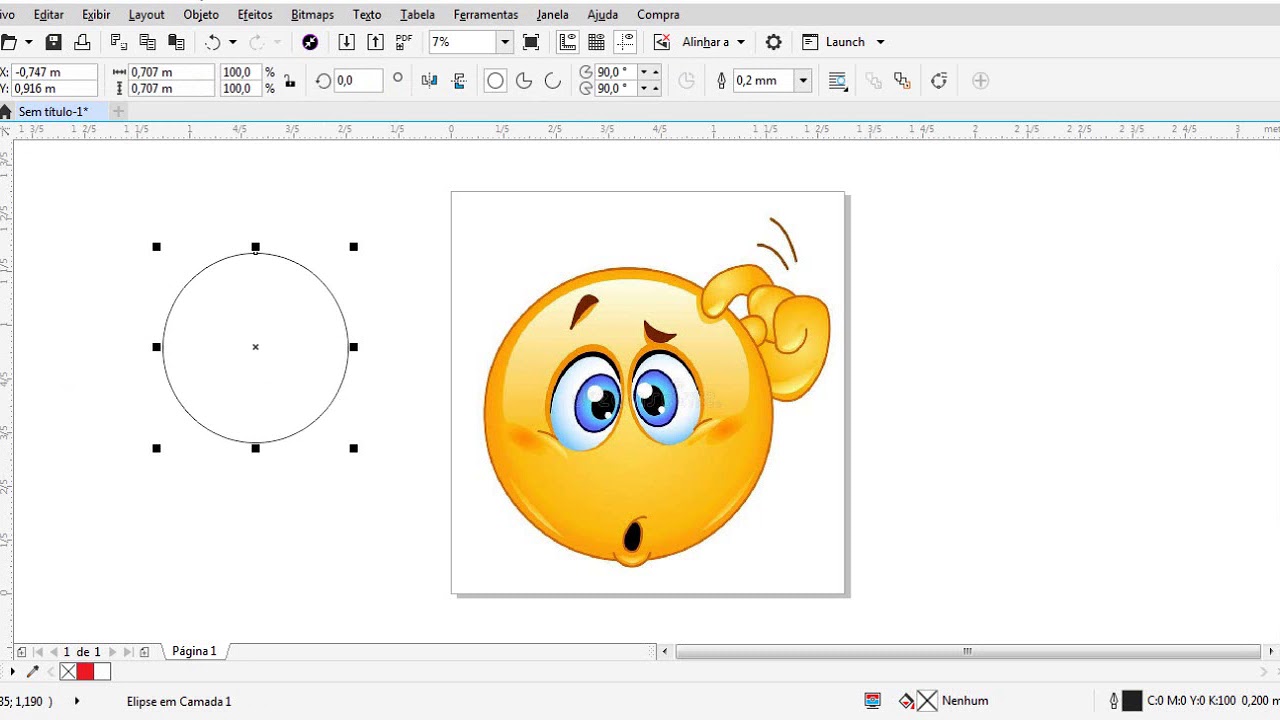Viewport: 1280px width, 720px height.
Task: Click the rotation angle input field
Action: 359,81
